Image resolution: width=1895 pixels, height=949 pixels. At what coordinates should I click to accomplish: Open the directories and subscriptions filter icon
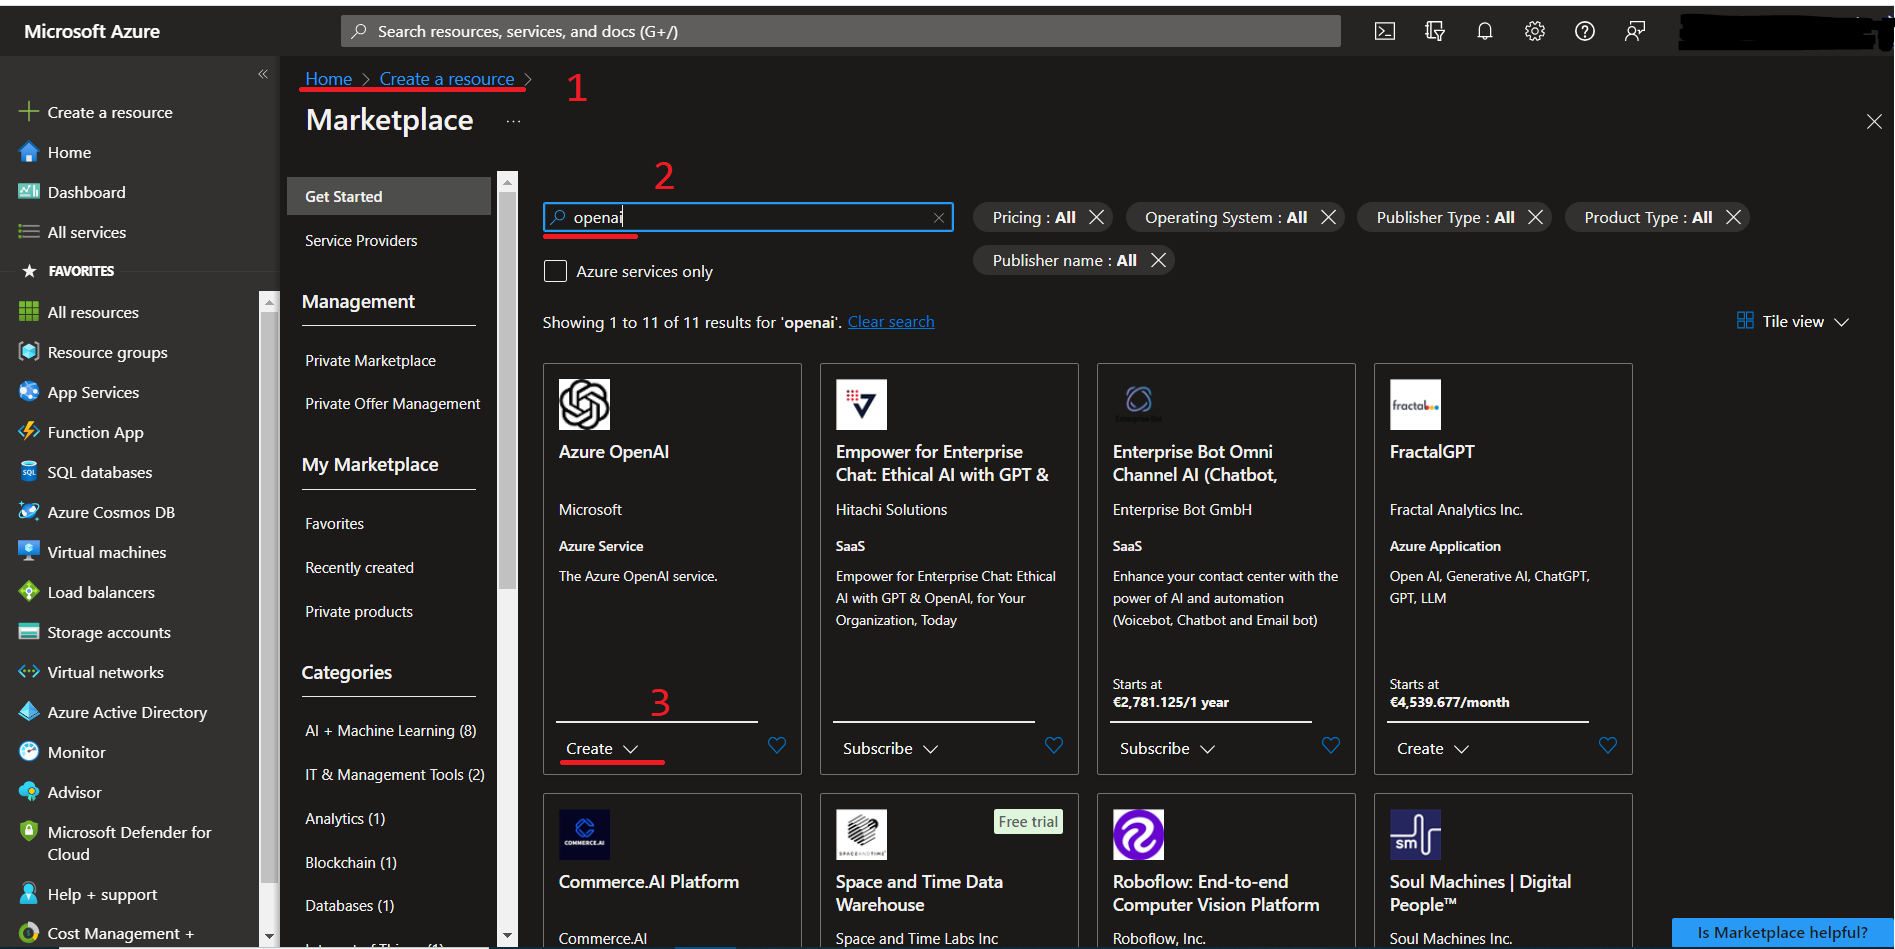(x=1435, y=31)
